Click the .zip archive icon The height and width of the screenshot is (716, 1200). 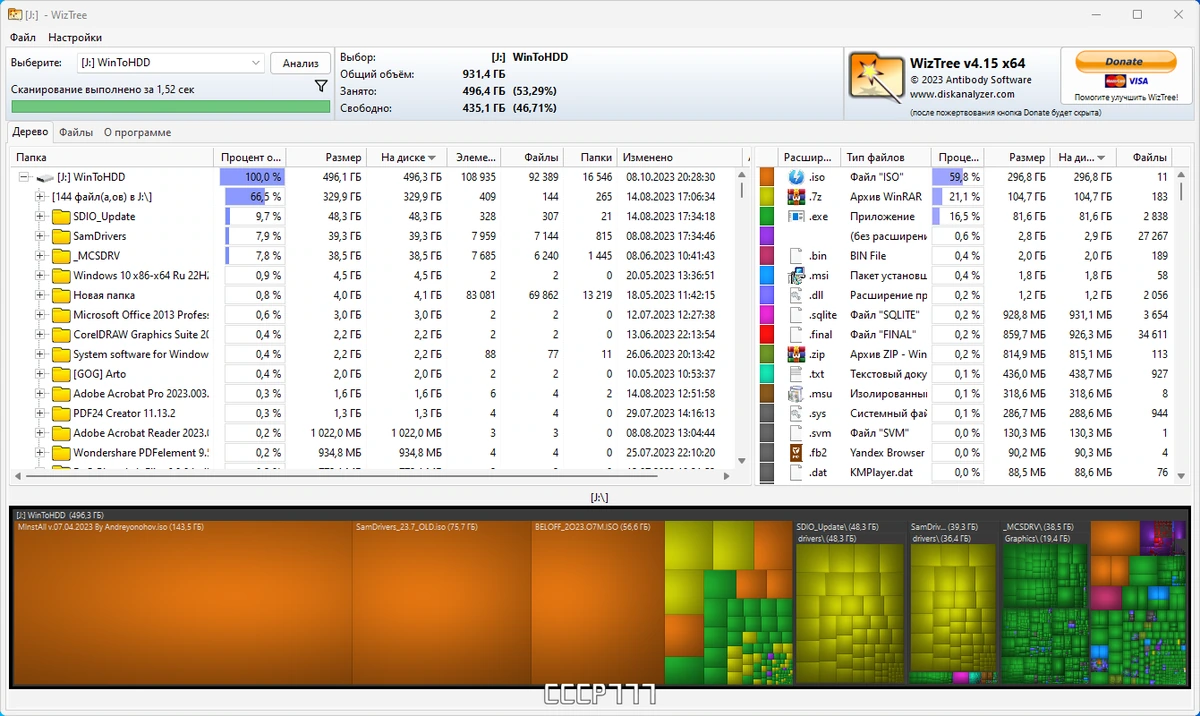tap(796, 354)
